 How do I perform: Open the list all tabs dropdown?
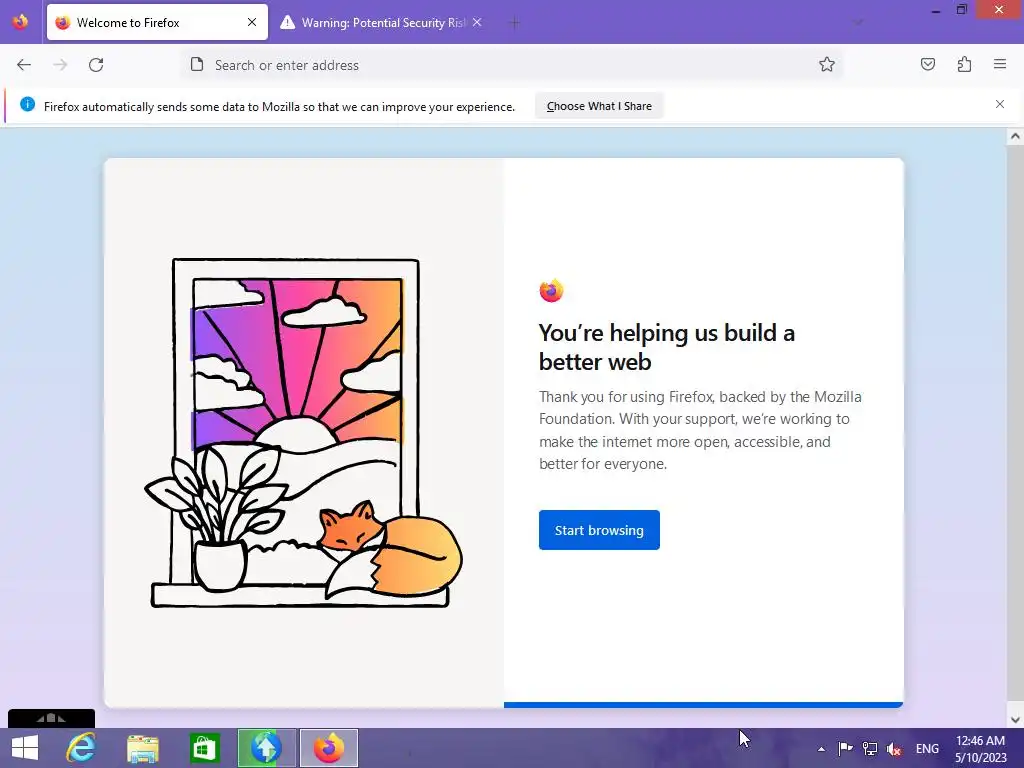858,22
